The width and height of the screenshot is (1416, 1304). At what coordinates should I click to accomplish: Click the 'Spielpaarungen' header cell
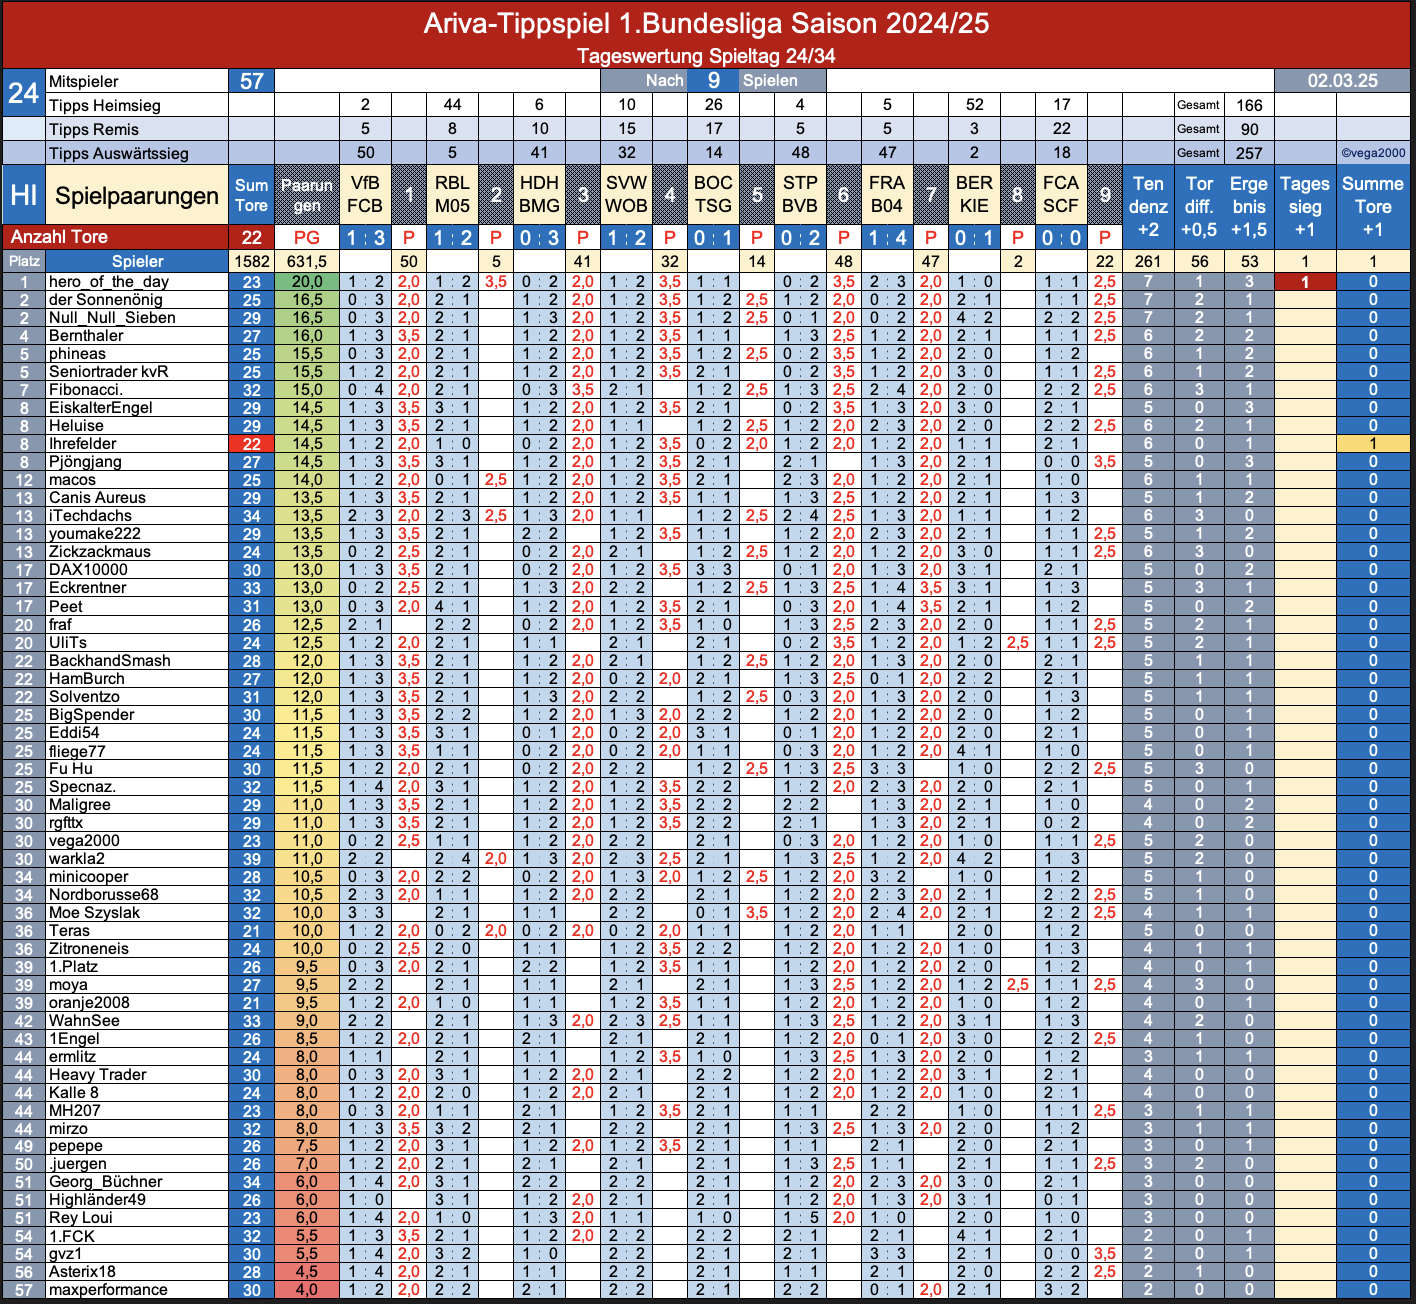pyautogui.click(x=137, y=195)
